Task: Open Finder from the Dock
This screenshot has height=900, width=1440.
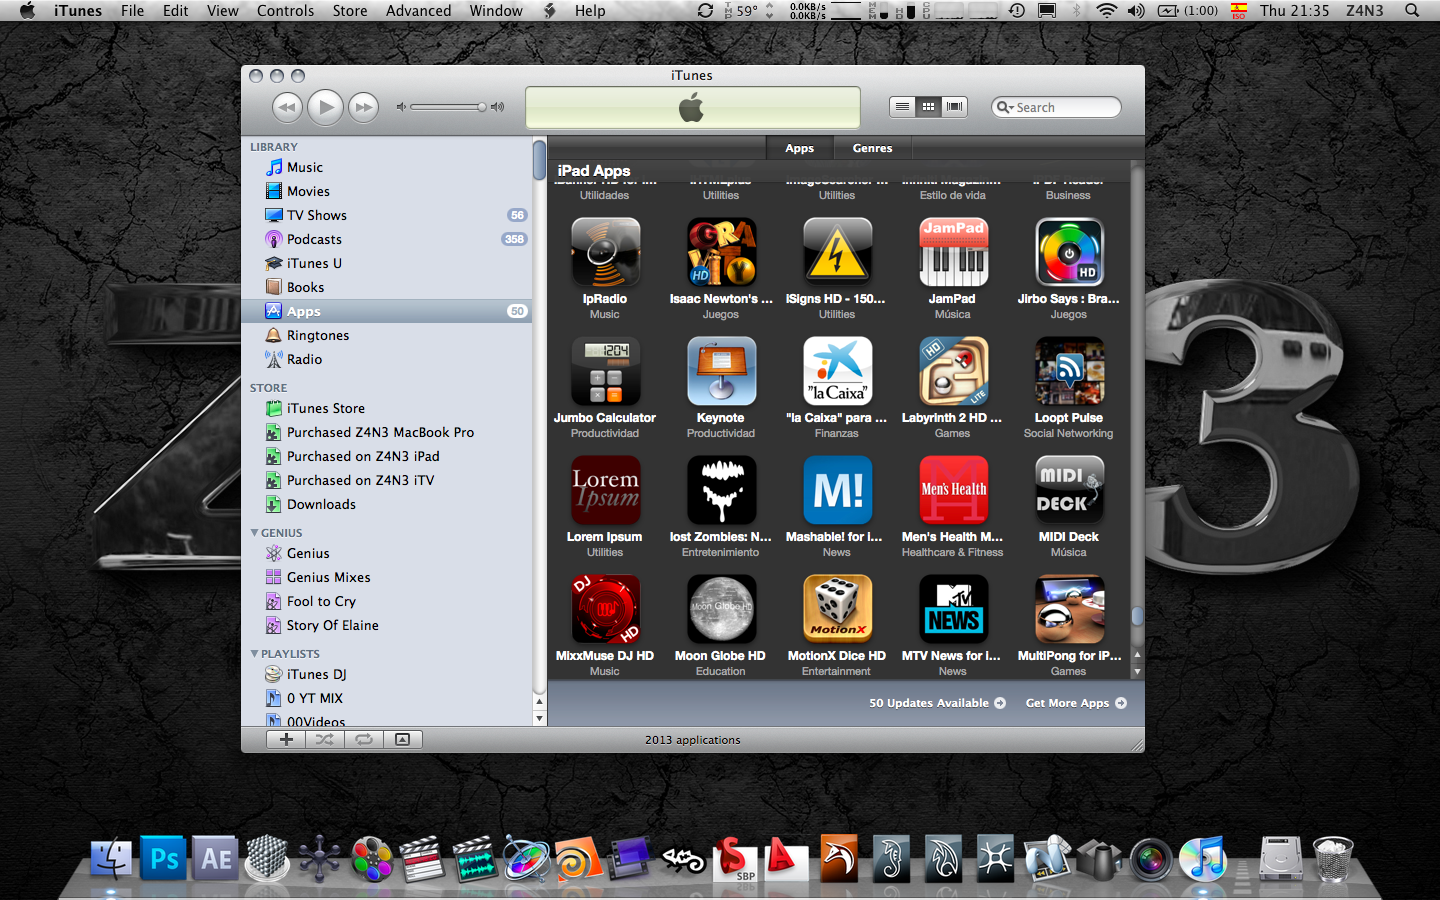Action: (111, 859)
